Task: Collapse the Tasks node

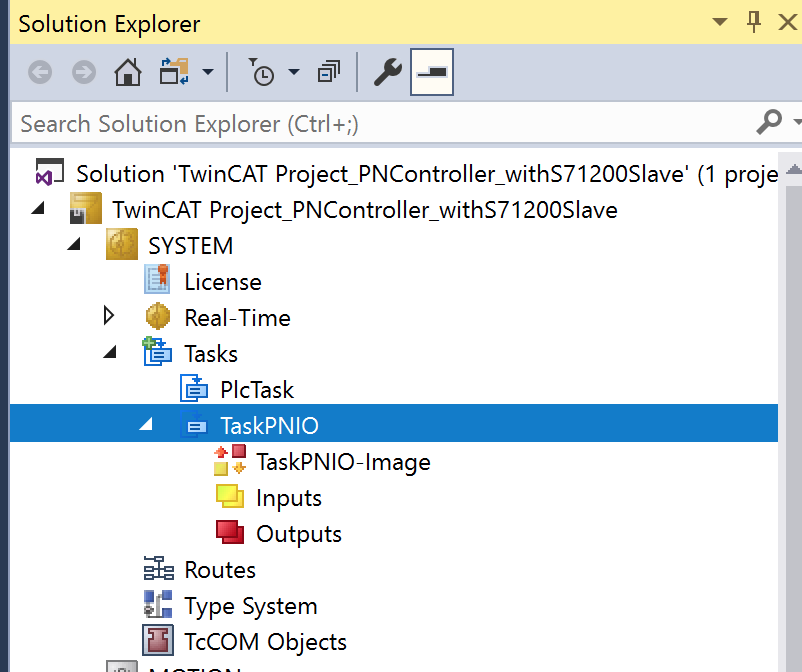Action: point(110,352)
